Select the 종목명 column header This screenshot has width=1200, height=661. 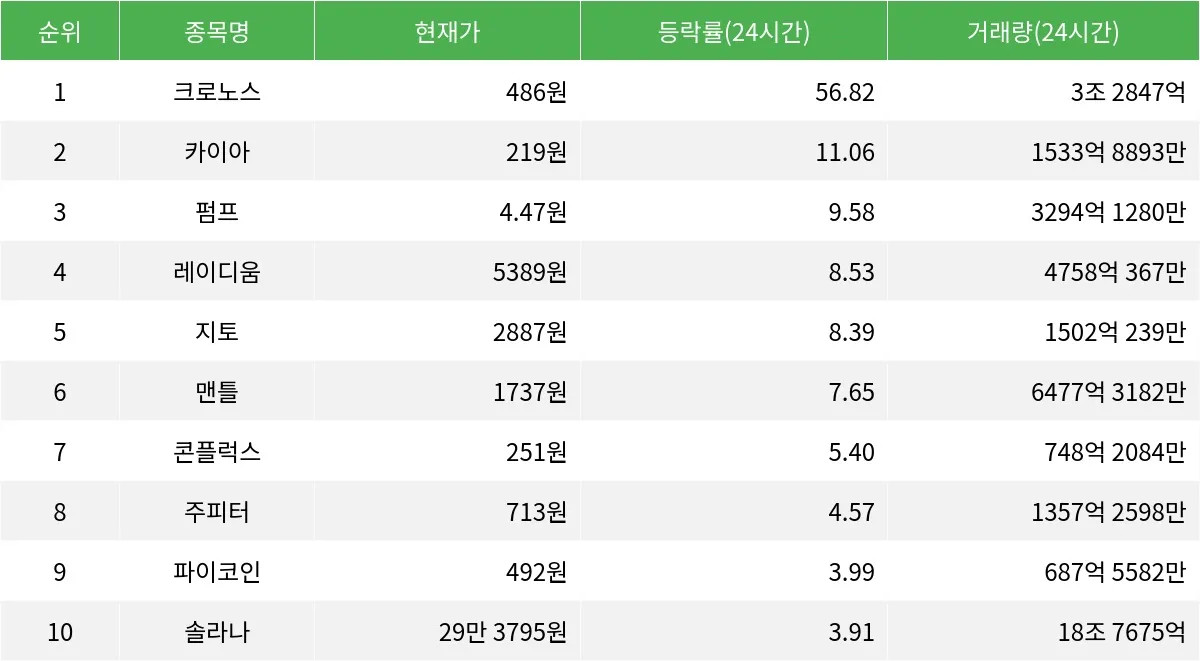coord(217,31)
